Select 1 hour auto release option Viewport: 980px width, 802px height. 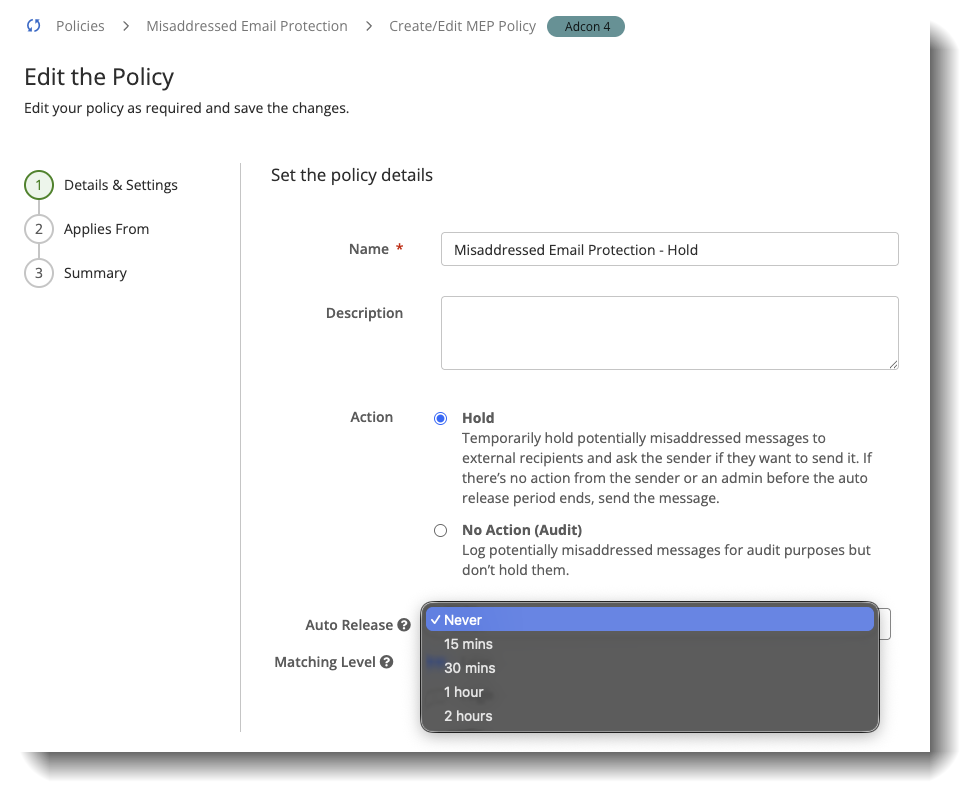(649, 692)
